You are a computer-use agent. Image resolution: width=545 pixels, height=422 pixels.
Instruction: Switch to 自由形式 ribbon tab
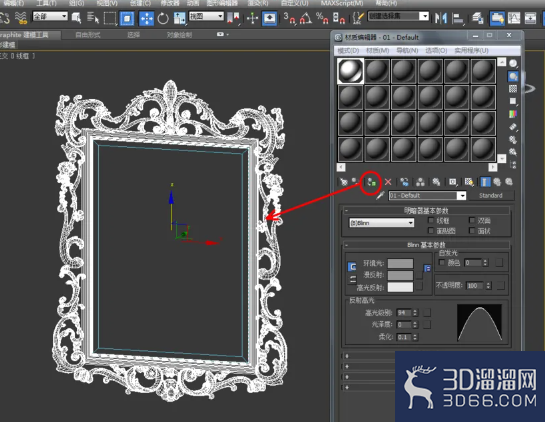(x=88, y=35)
